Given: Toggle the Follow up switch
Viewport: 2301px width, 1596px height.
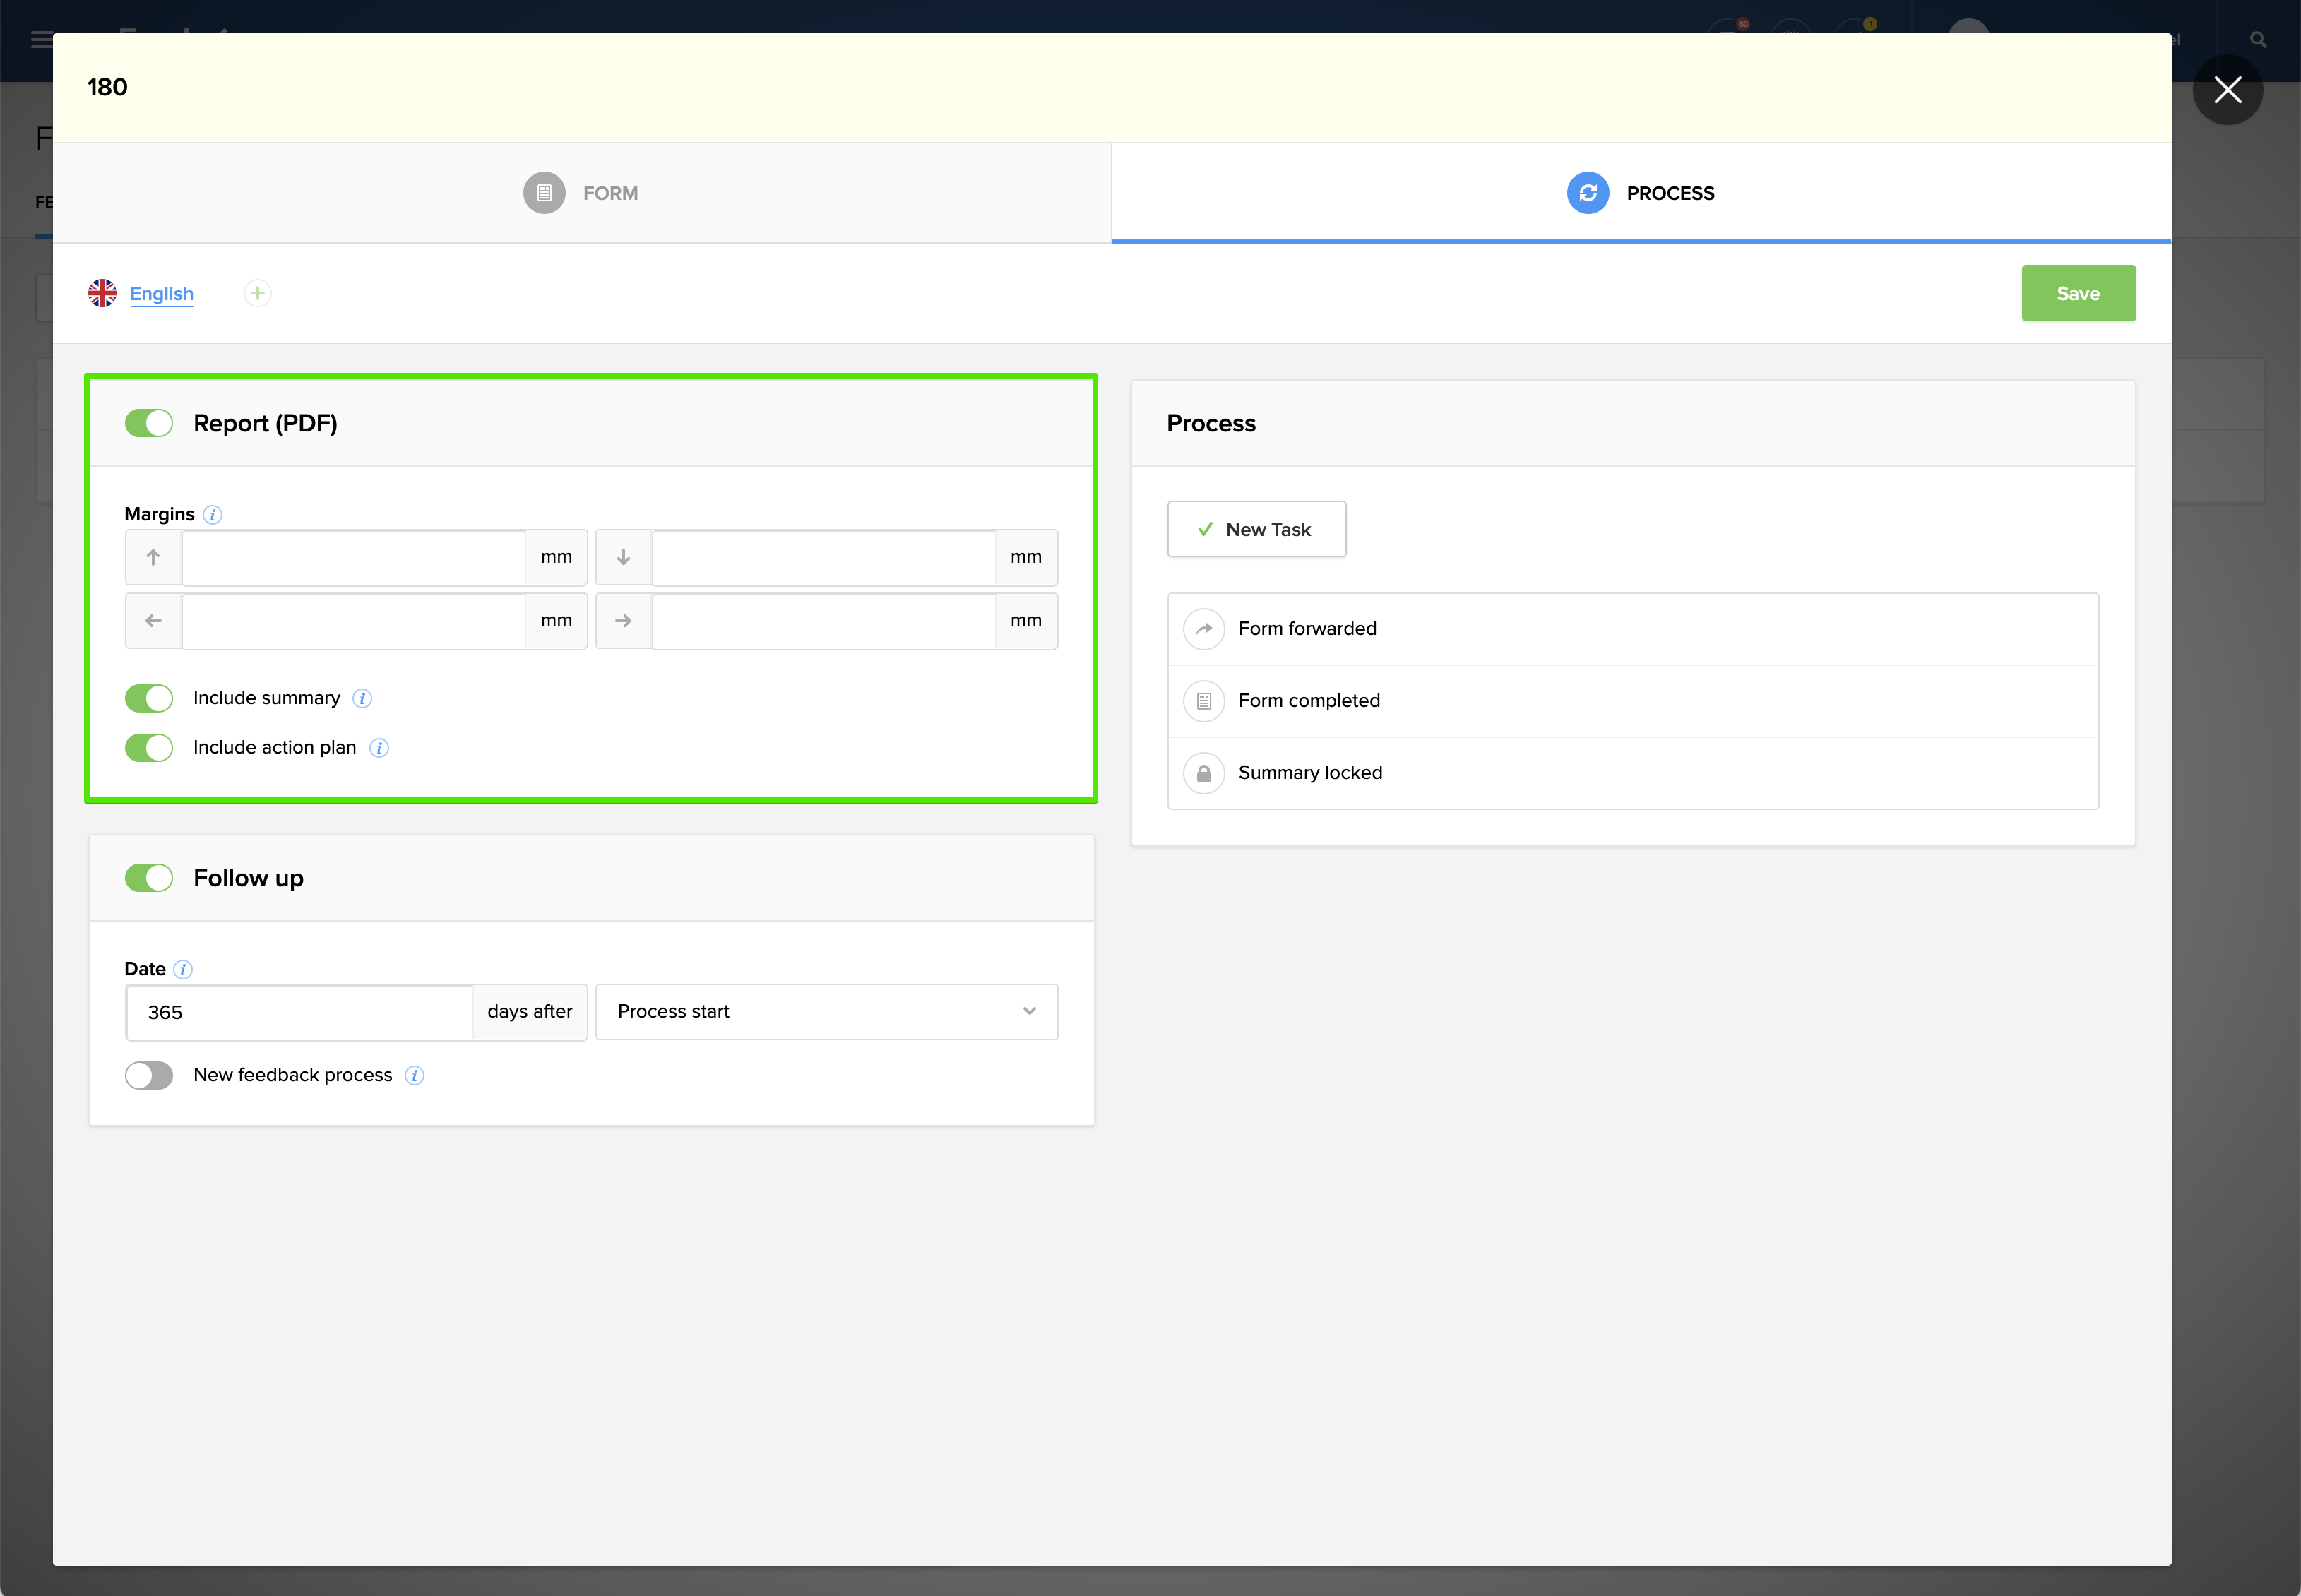Looking at the screenshot, I should click(149, 878).
